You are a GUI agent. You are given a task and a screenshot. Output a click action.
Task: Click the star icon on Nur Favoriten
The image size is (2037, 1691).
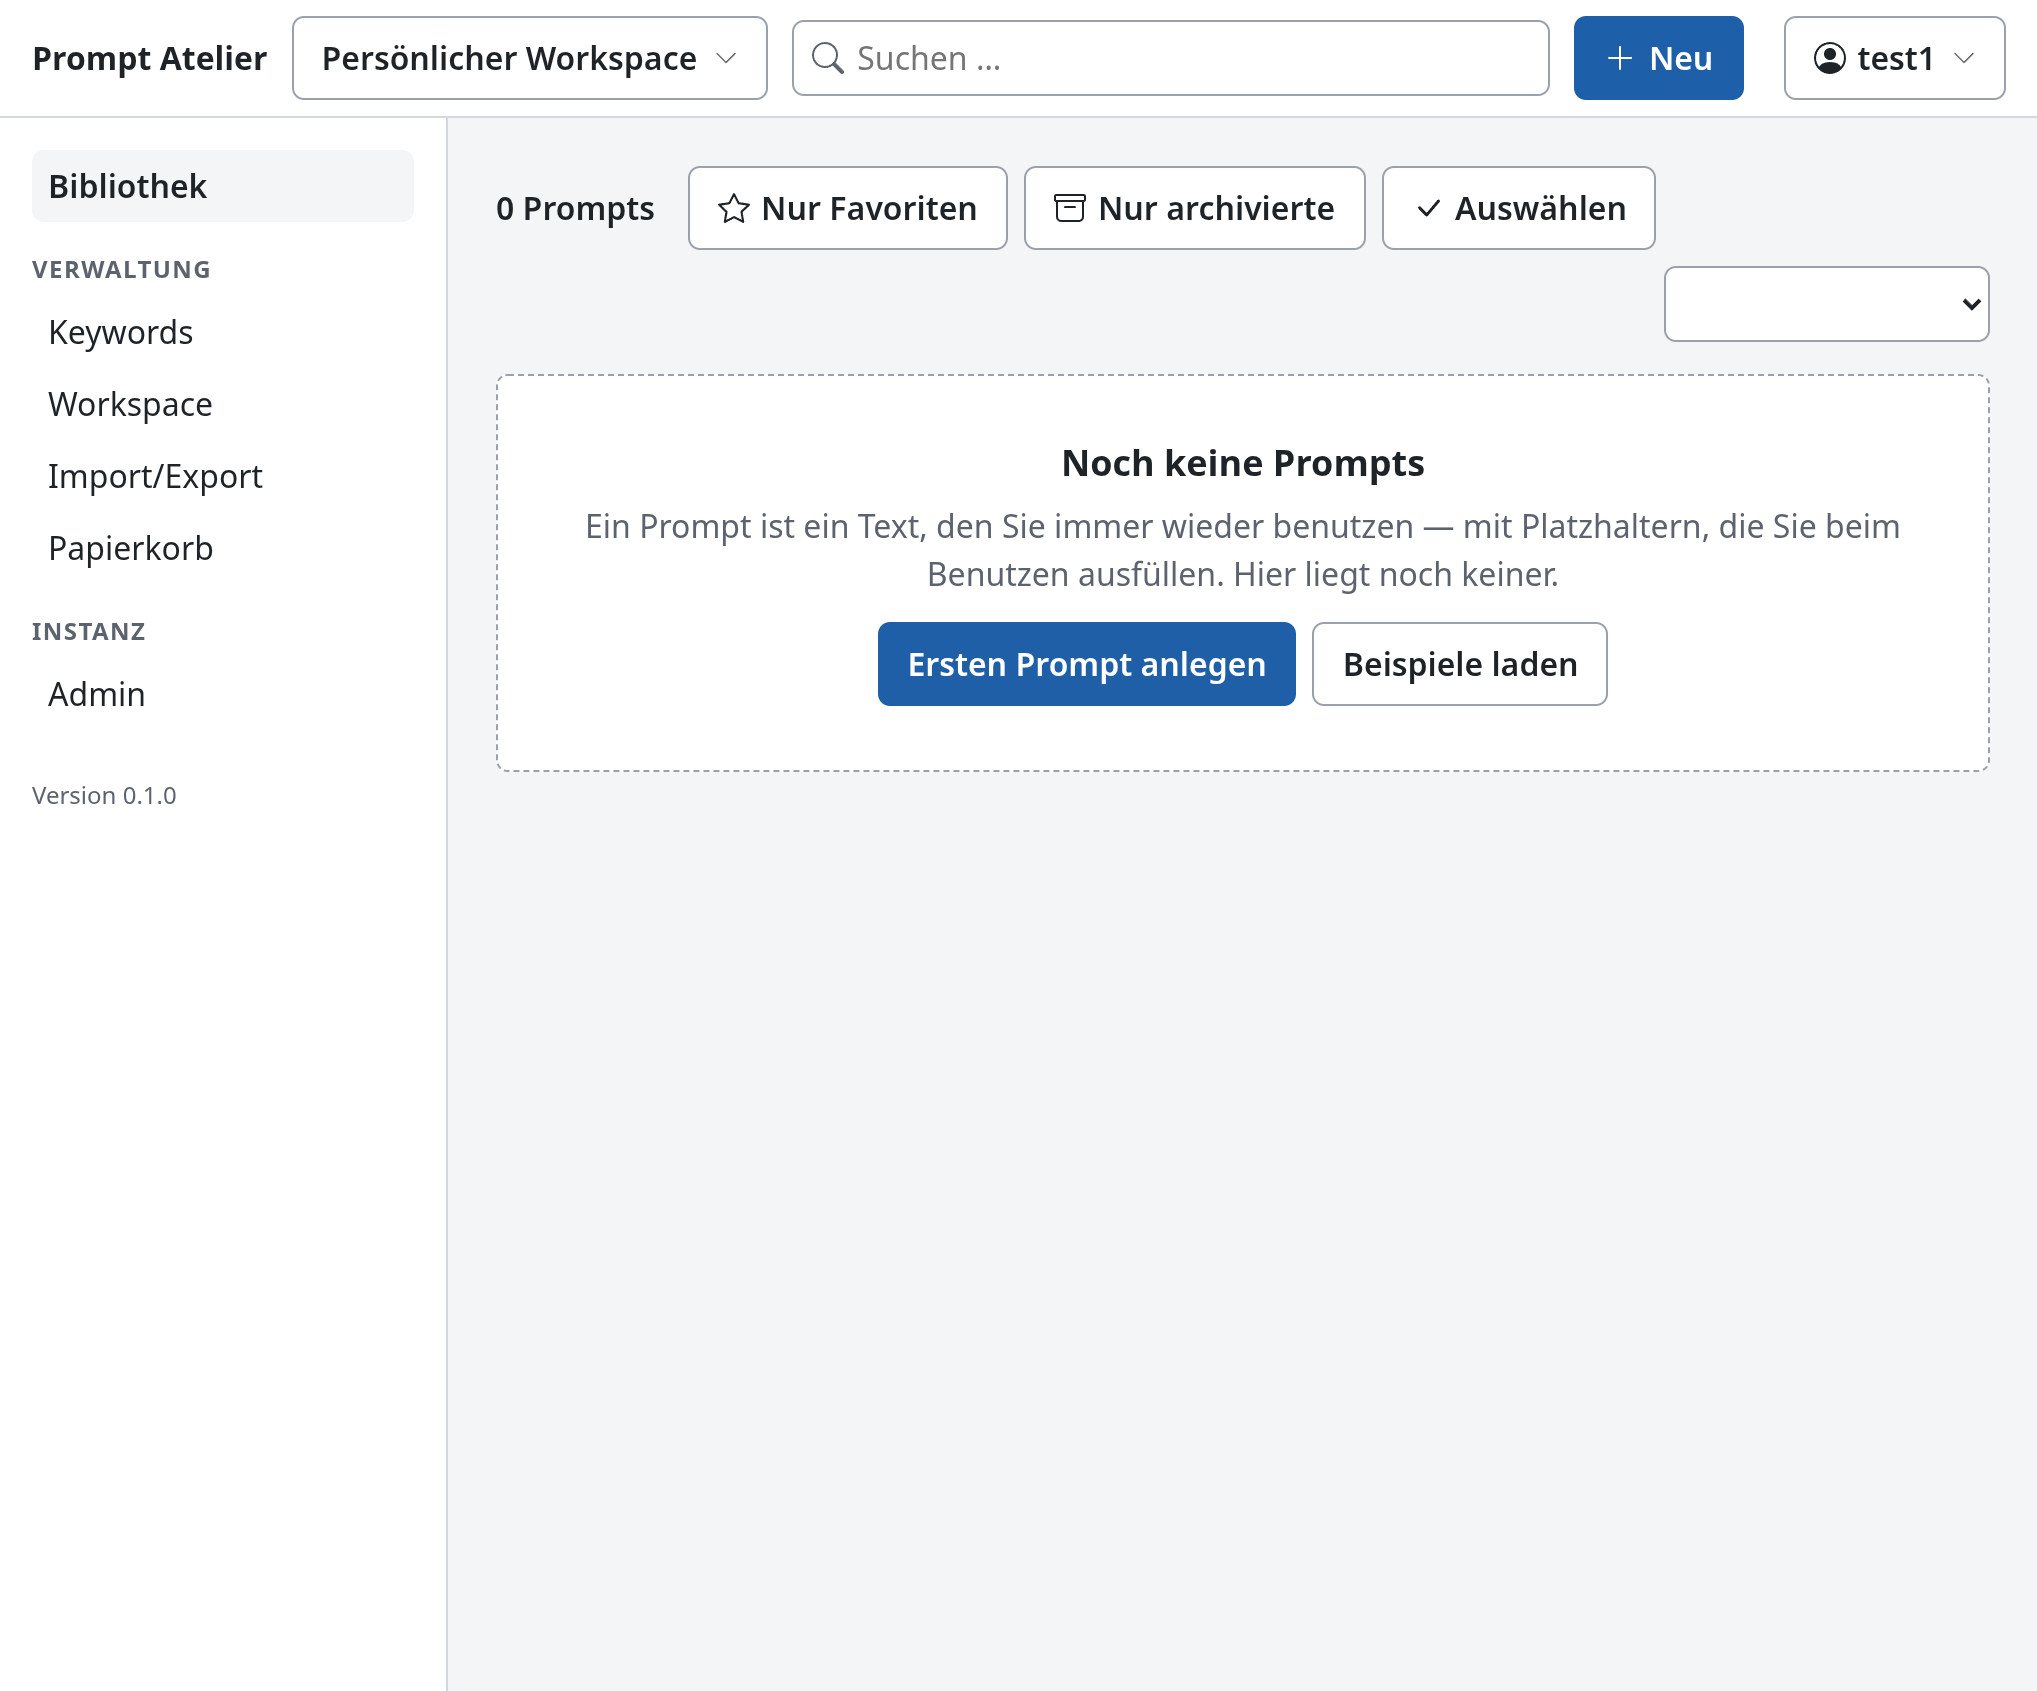(x=733, y=208)
